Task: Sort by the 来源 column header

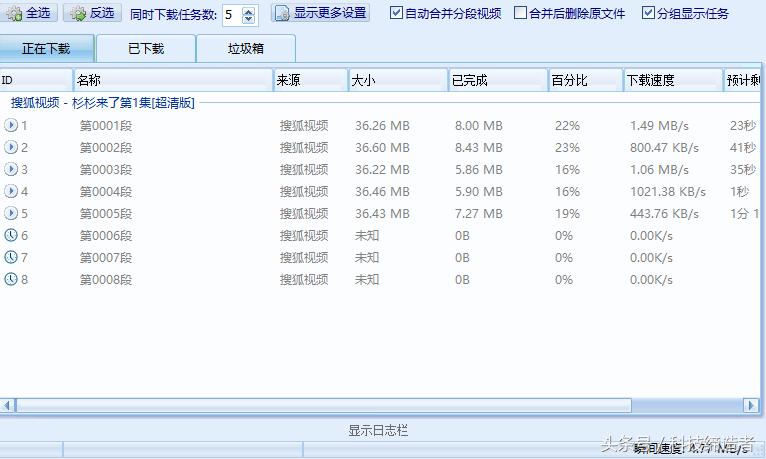Action: (310, 80)
